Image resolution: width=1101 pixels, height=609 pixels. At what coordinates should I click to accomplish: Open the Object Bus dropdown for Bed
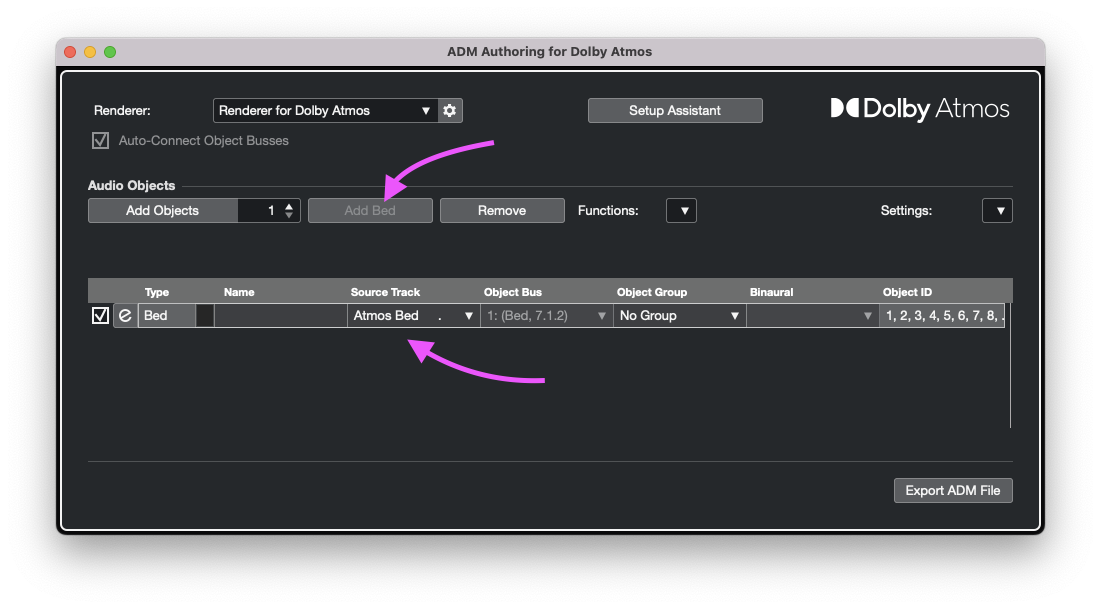coord(546,316)
